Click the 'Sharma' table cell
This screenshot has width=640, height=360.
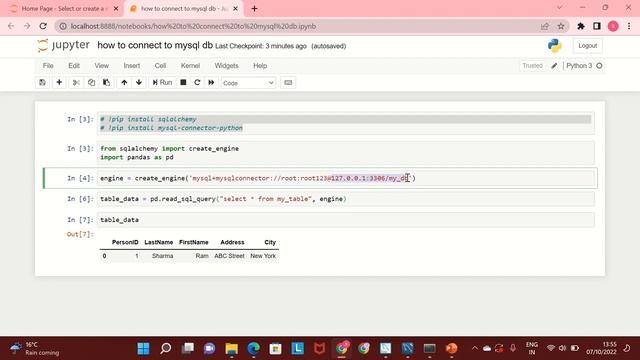(162, 256)
